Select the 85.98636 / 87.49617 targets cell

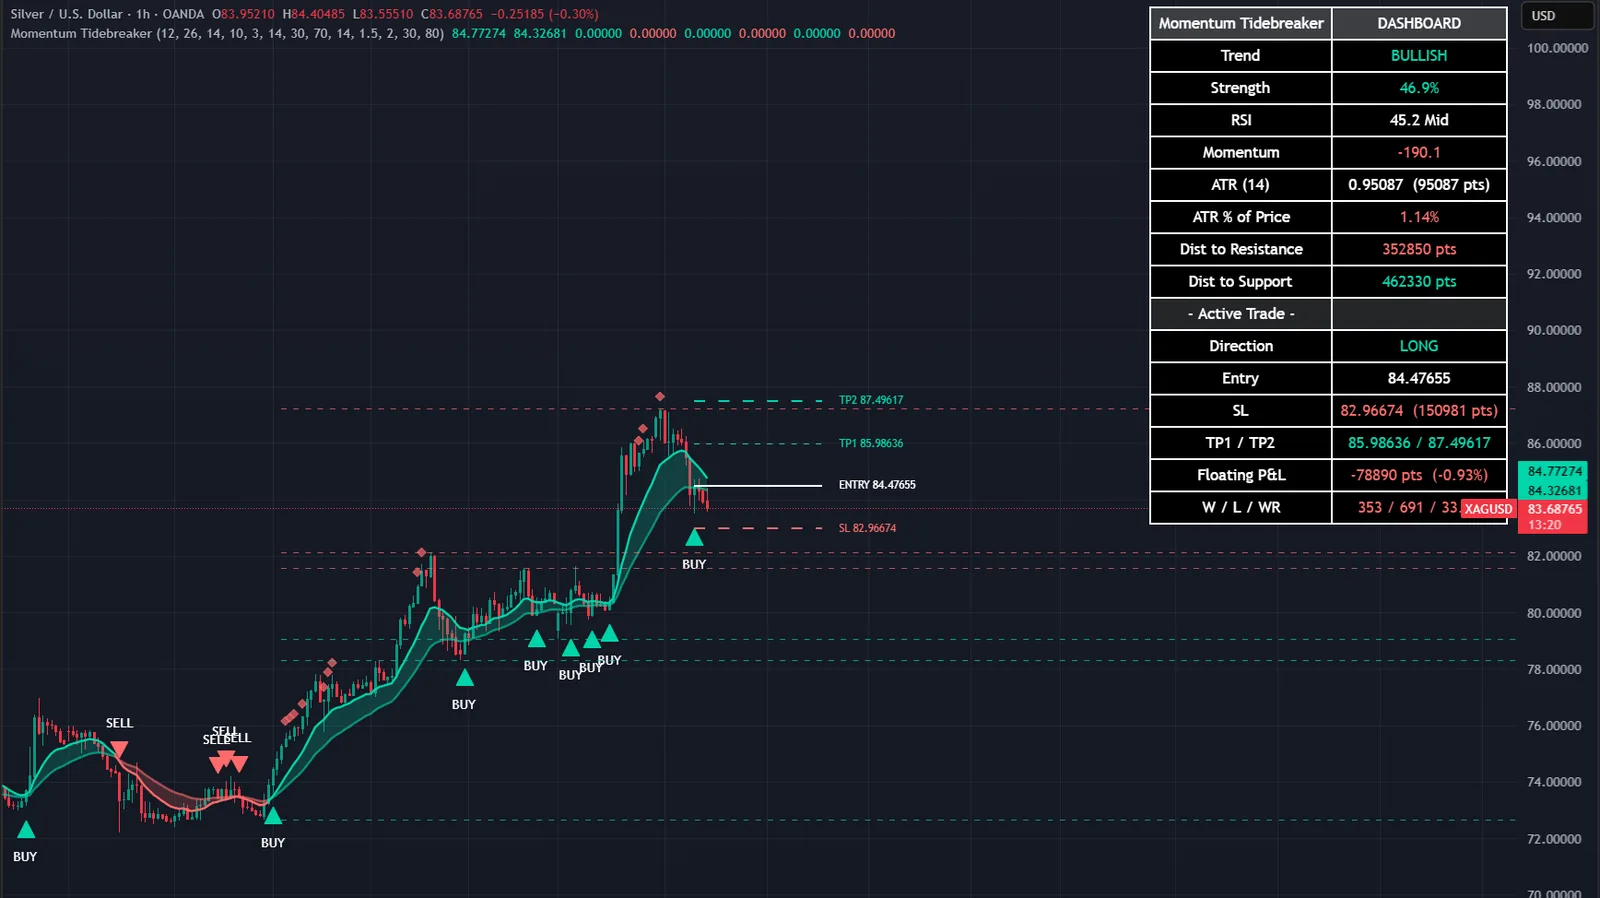1419,443
